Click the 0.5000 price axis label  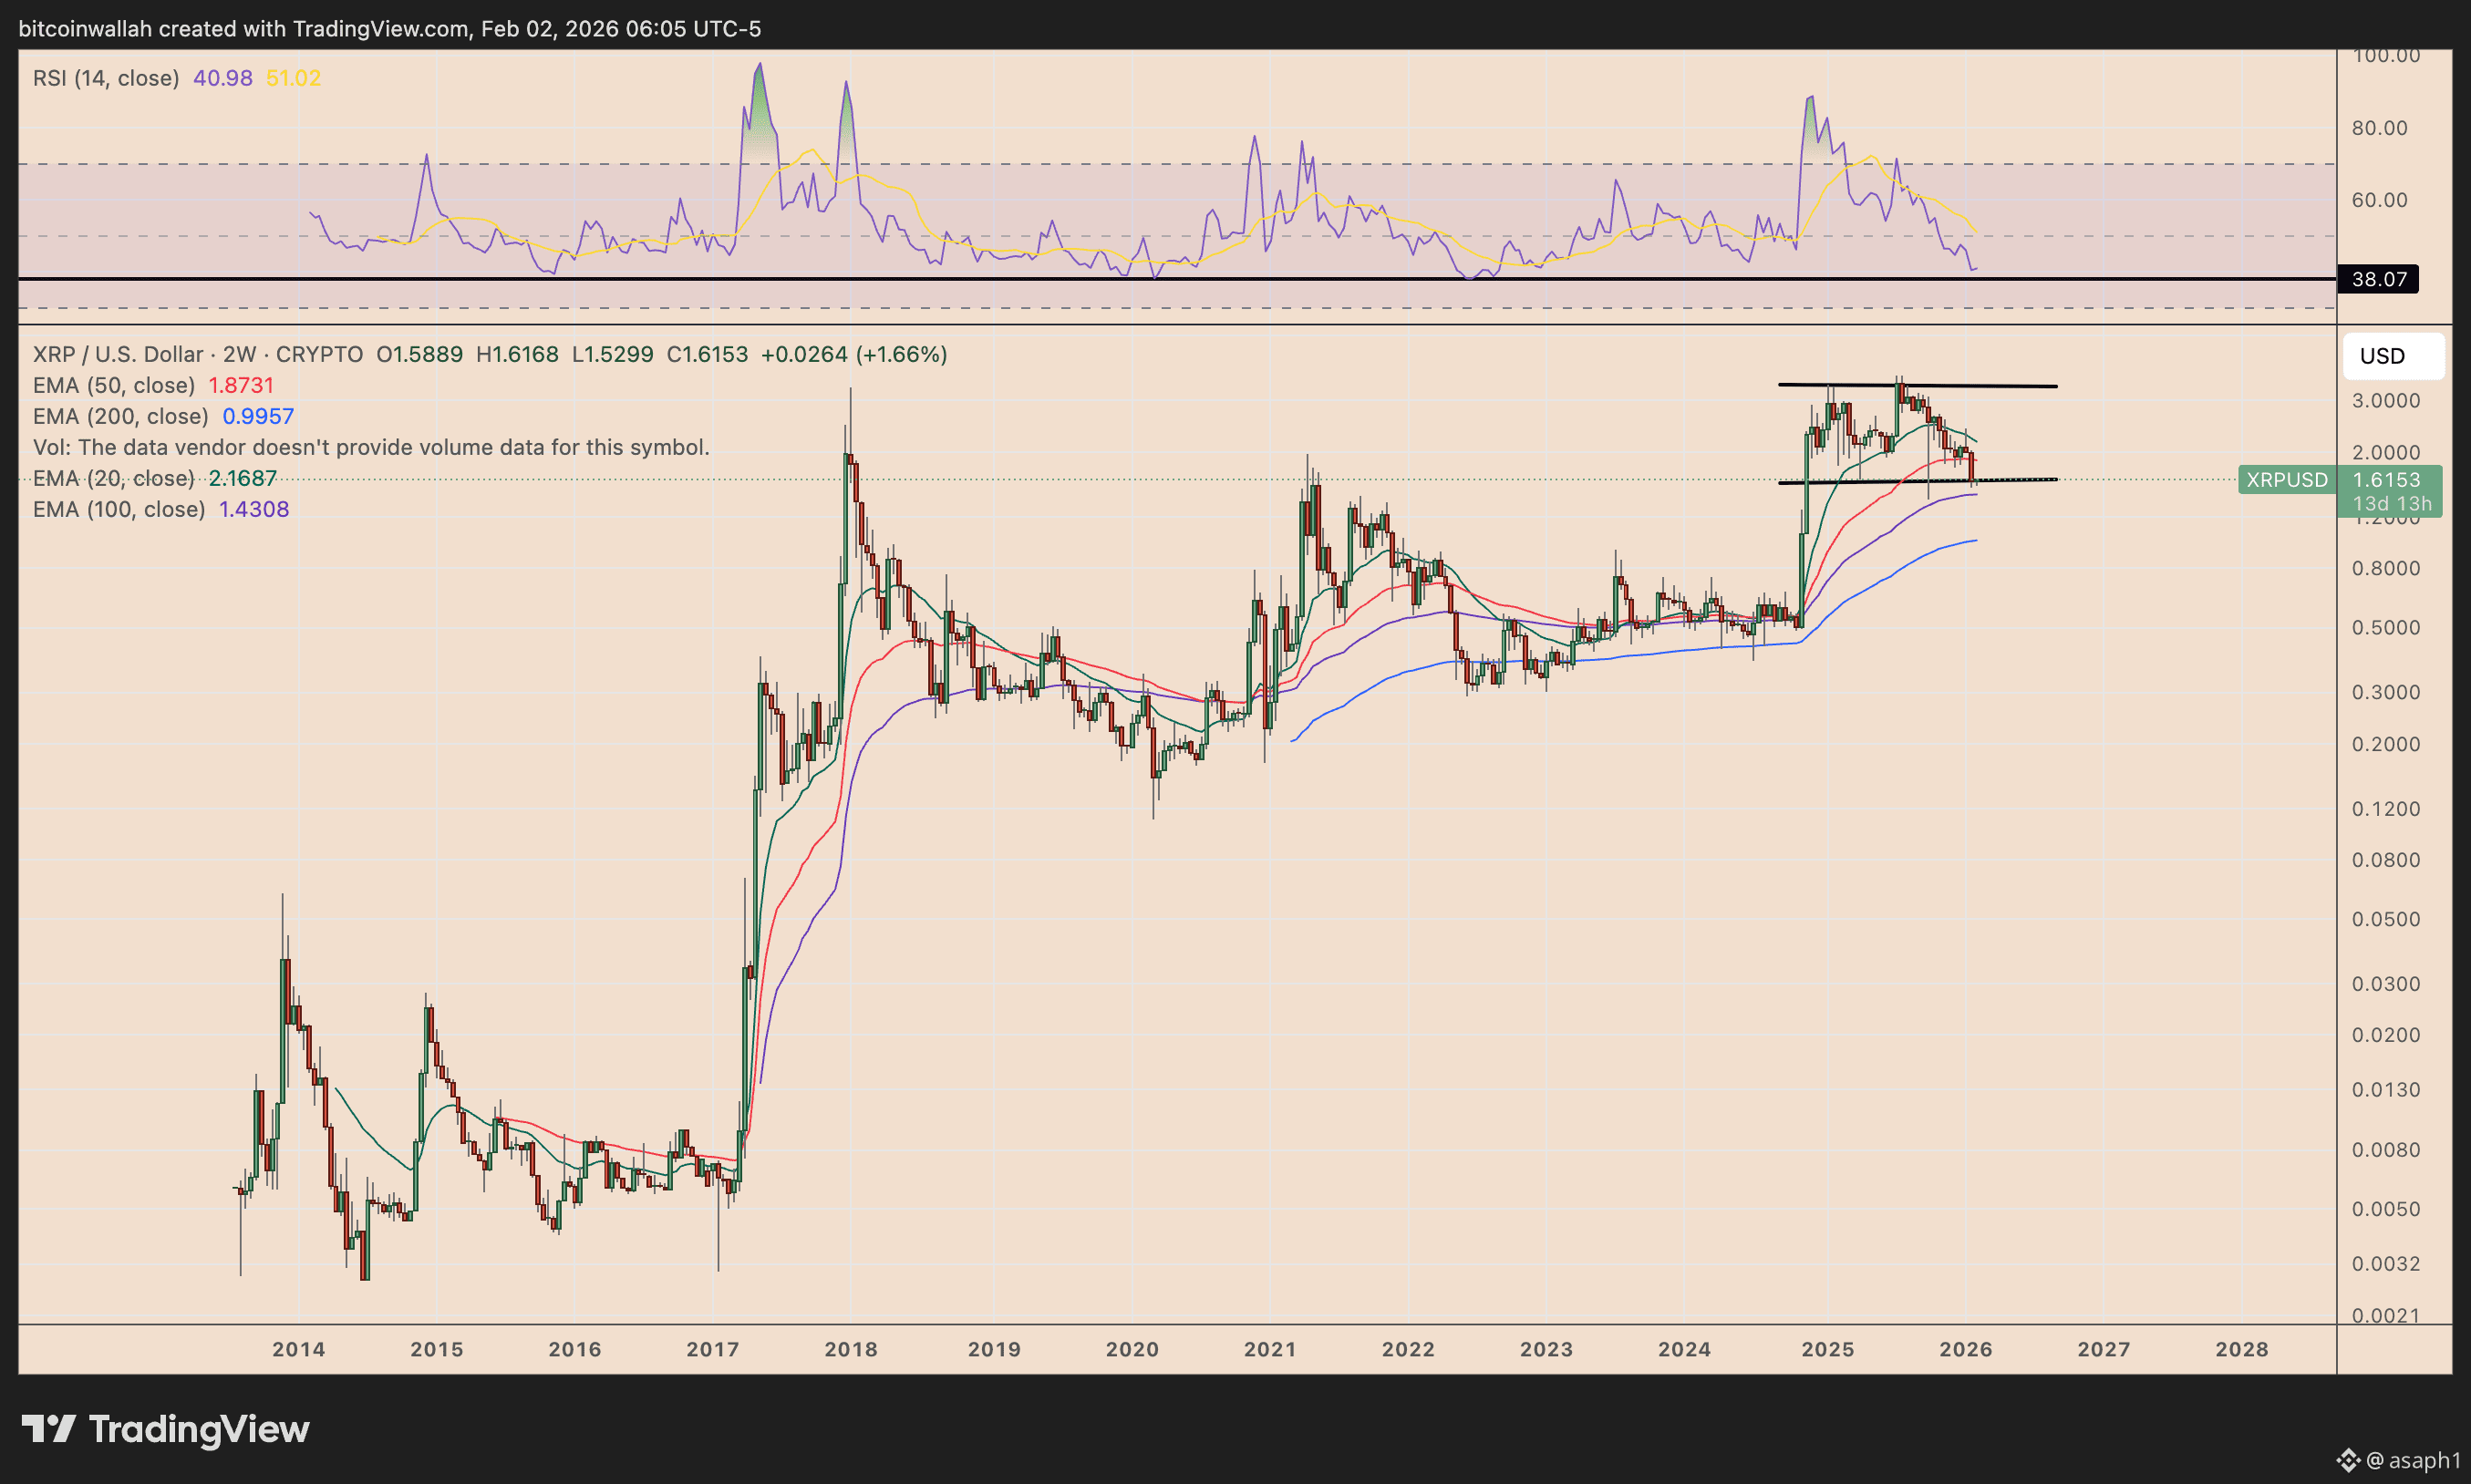[2386, 628]
